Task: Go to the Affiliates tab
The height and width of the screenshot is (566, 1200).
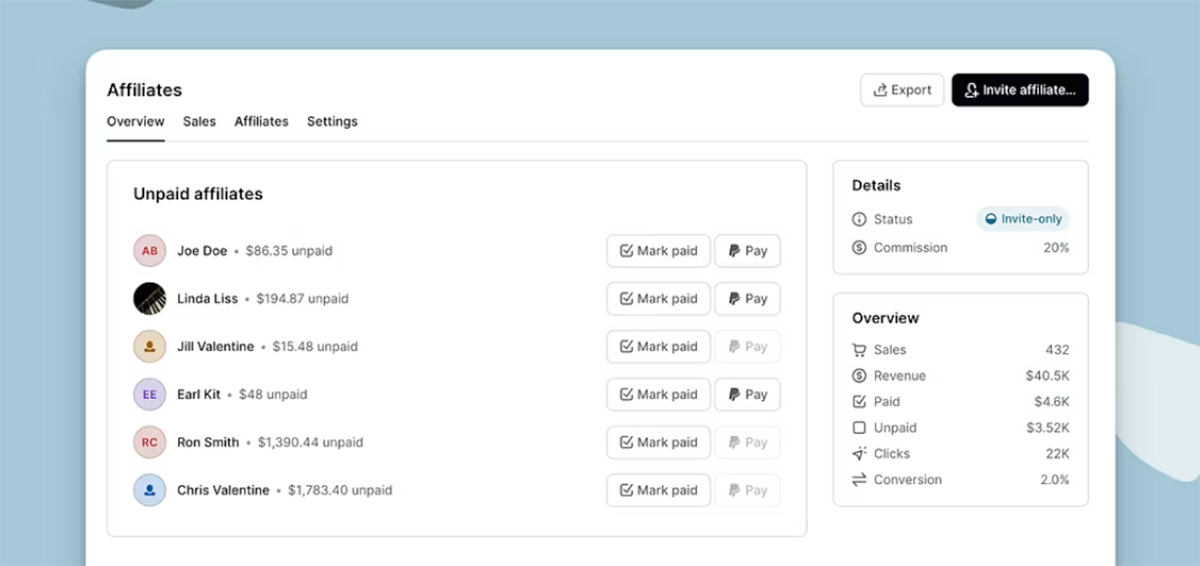Action: [261, 121]
